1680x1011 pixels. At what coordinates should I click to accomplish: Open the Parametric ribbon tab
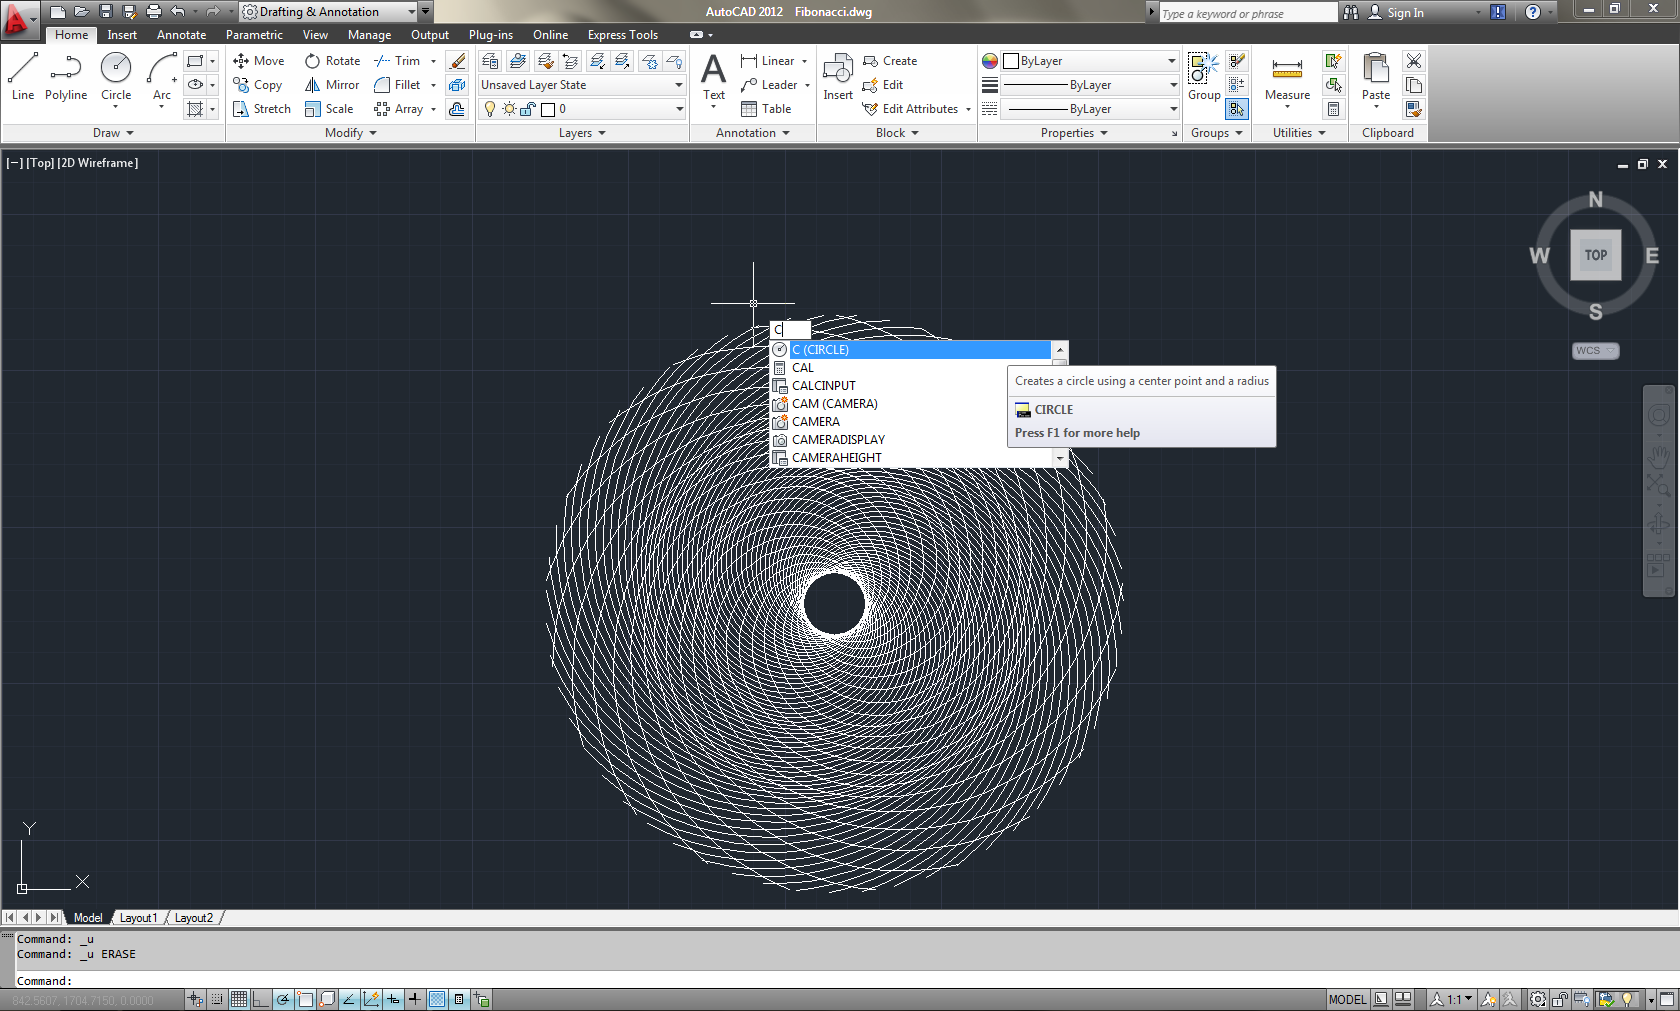coord(254,35)
